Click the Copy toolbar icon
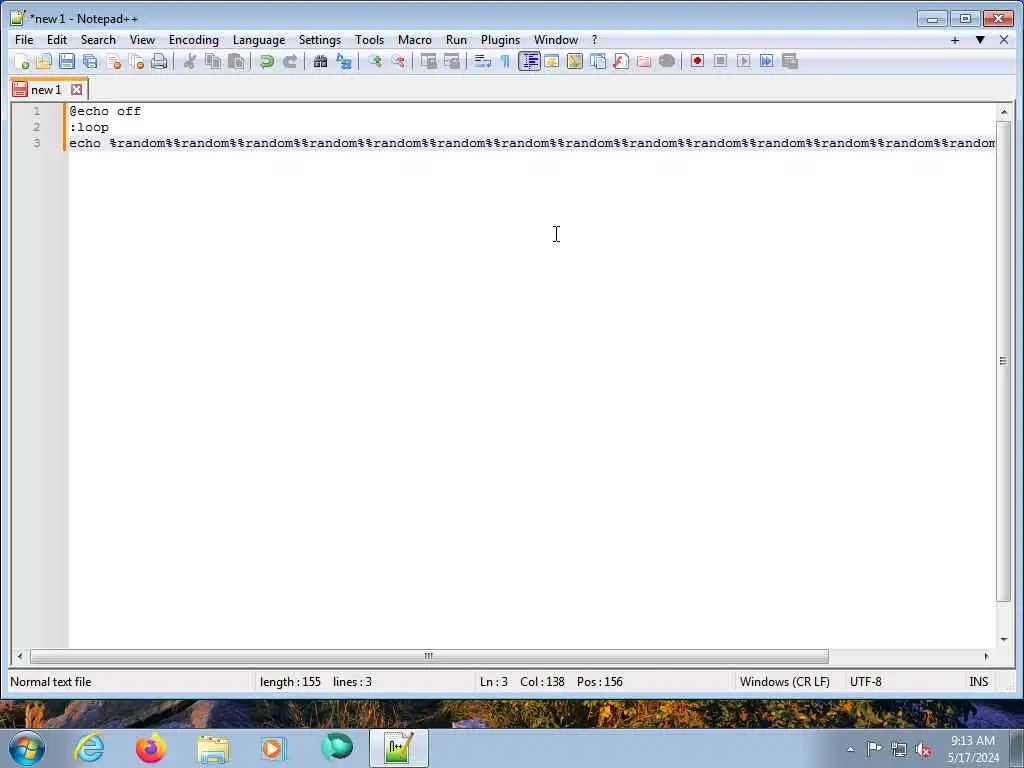Viewport: 1024px width, 768px height. point(213,61)
